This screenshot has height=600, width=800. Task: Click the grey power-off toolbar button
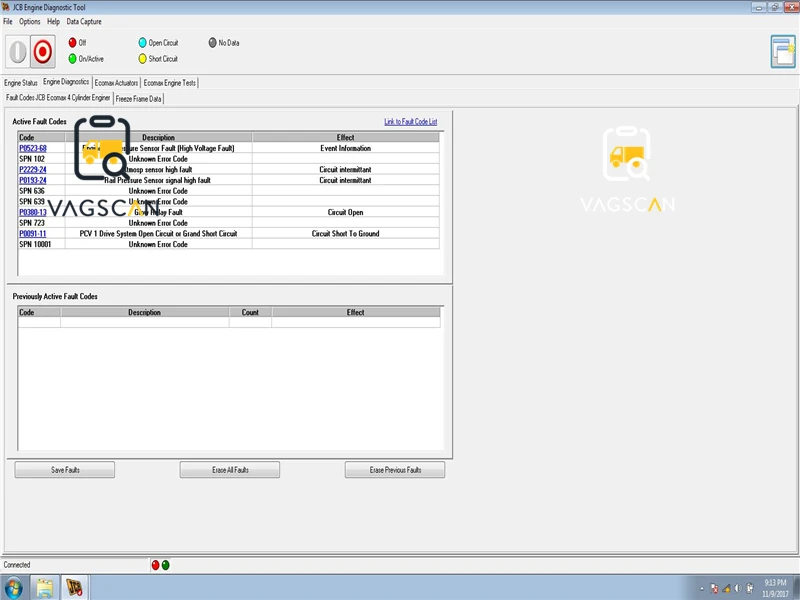pos(17,52)
